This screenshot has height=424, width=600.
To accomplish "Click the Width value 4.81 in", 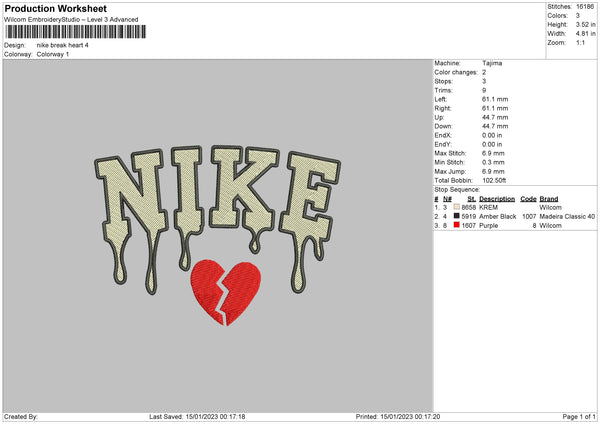I will tap(585, 34).
